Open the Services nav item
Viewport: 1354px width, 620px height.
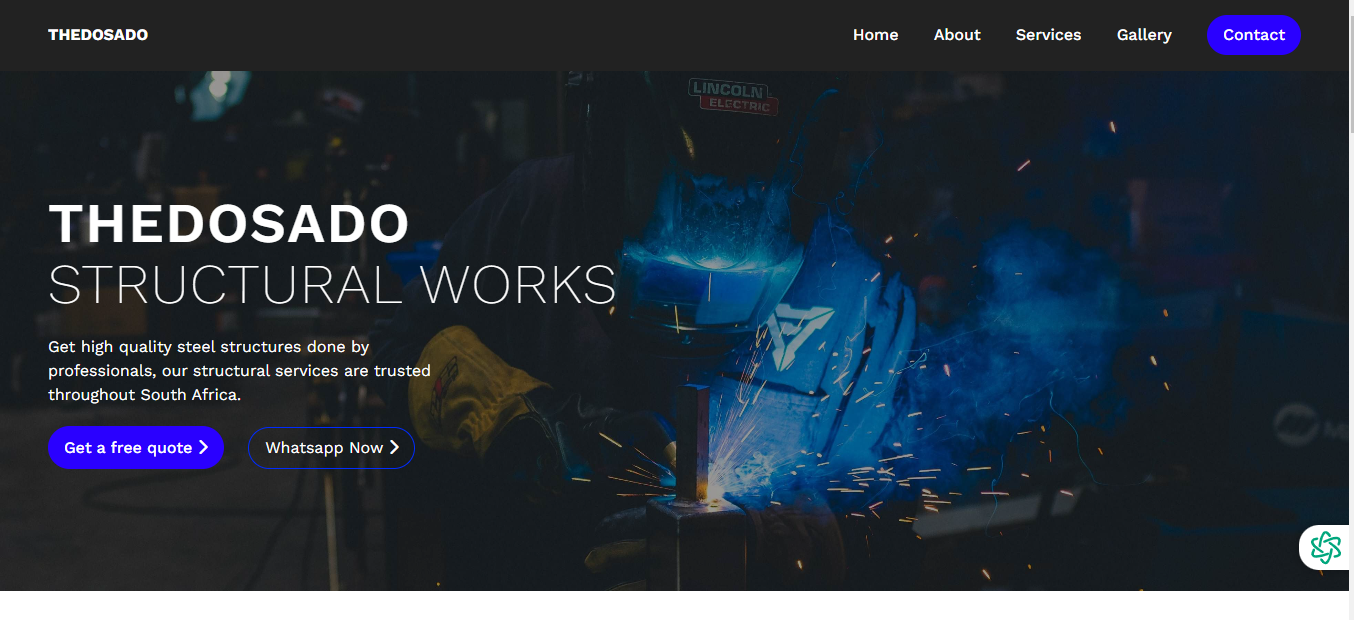[x=1048, y=35]
